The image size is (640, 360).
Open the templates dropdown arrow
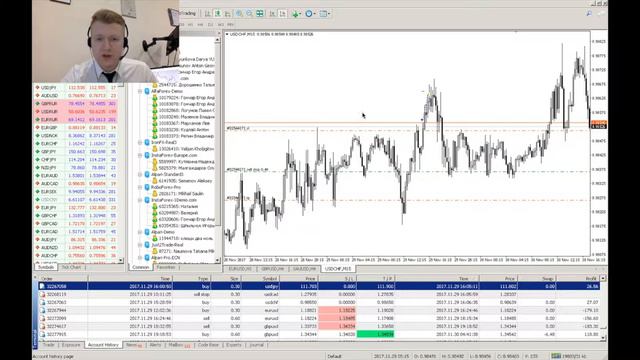click(329, 14)
